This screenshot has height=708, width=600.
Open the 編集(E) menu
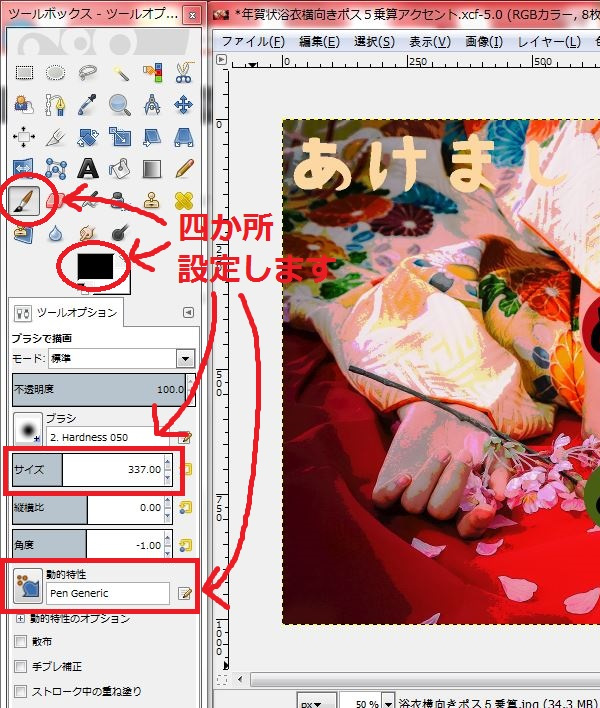point(319,42)
